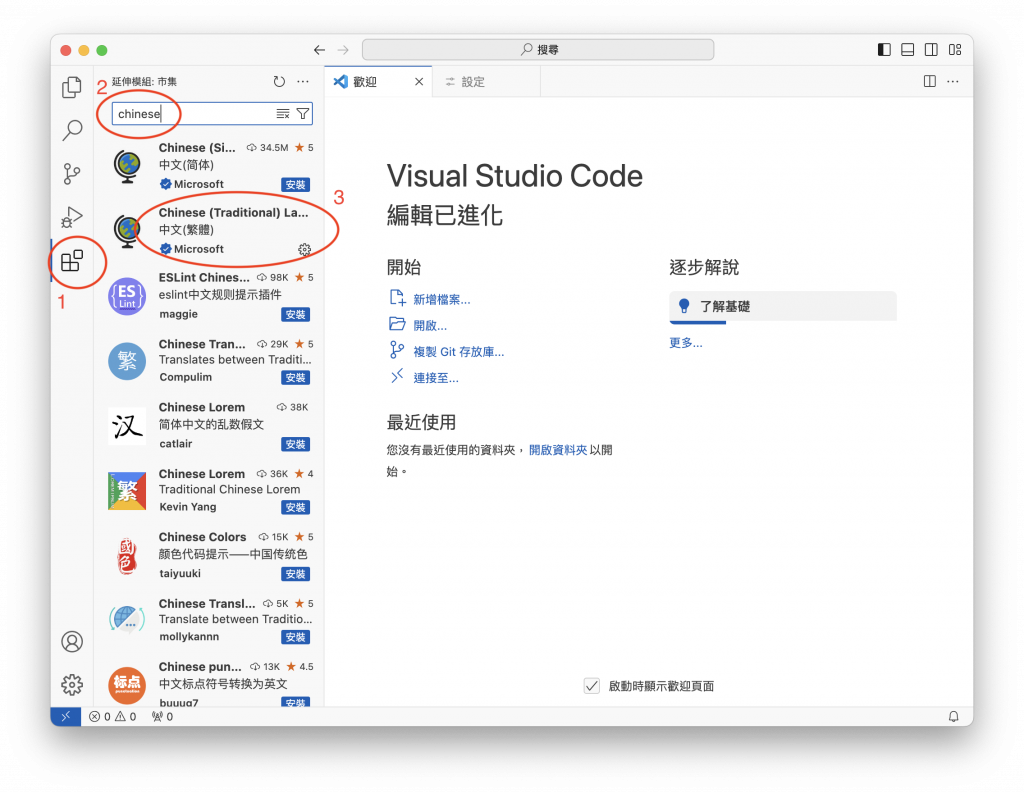This screenshot has height=793, width=1024.
Task: Select Chinese (Traditional) Language Pack entry
Action: coord(210,231)
